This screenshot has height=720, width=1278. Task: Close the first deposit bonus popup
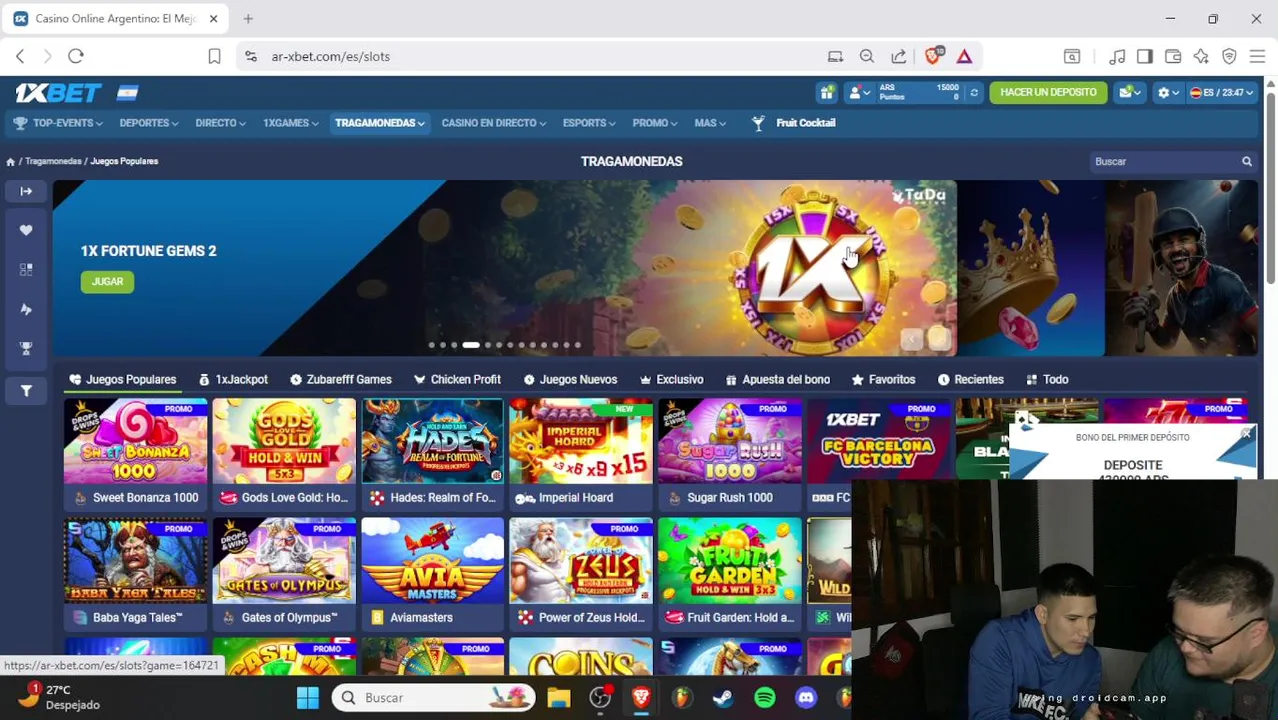pyautogui.click(x=1246, y=434)
